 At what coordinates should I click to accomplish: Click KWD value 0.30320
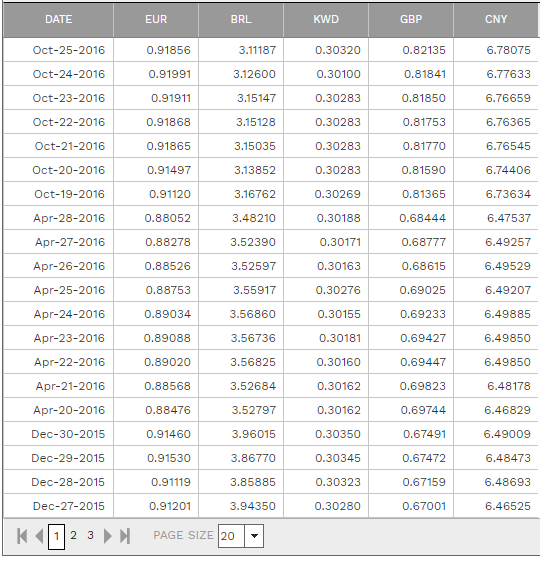tap(338, 50)
